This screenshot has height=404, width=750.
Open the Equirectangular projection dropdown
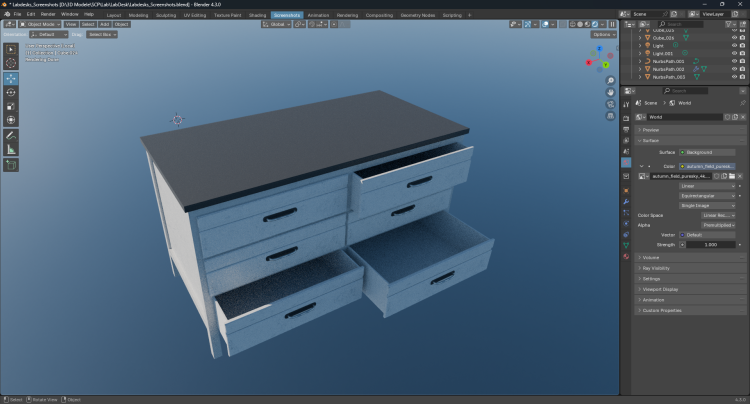(708, 195)
